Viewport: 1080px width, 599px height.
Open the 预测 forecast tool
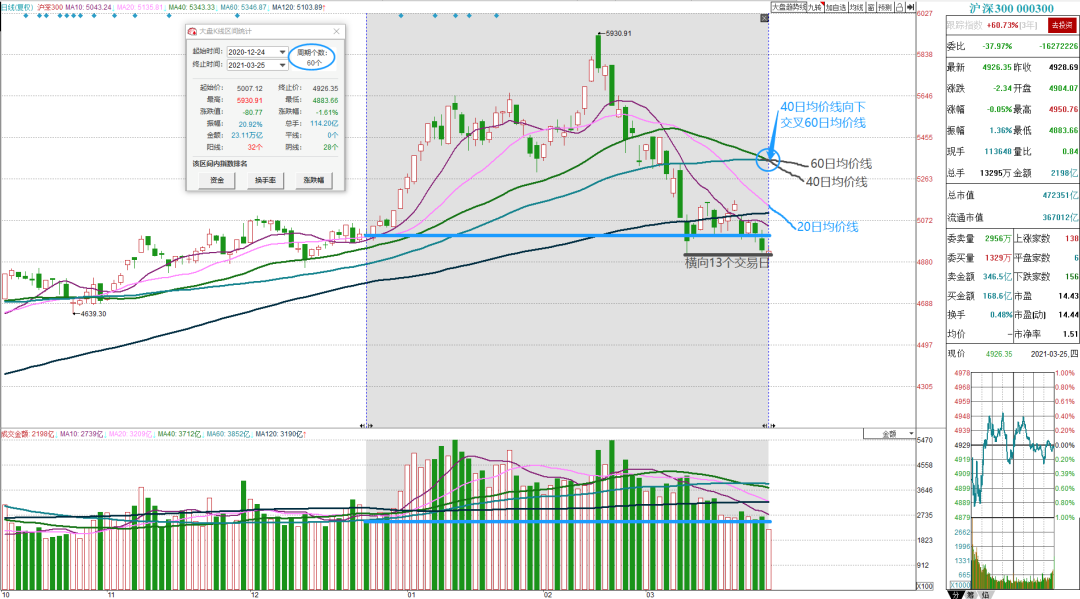click(884, 7)
